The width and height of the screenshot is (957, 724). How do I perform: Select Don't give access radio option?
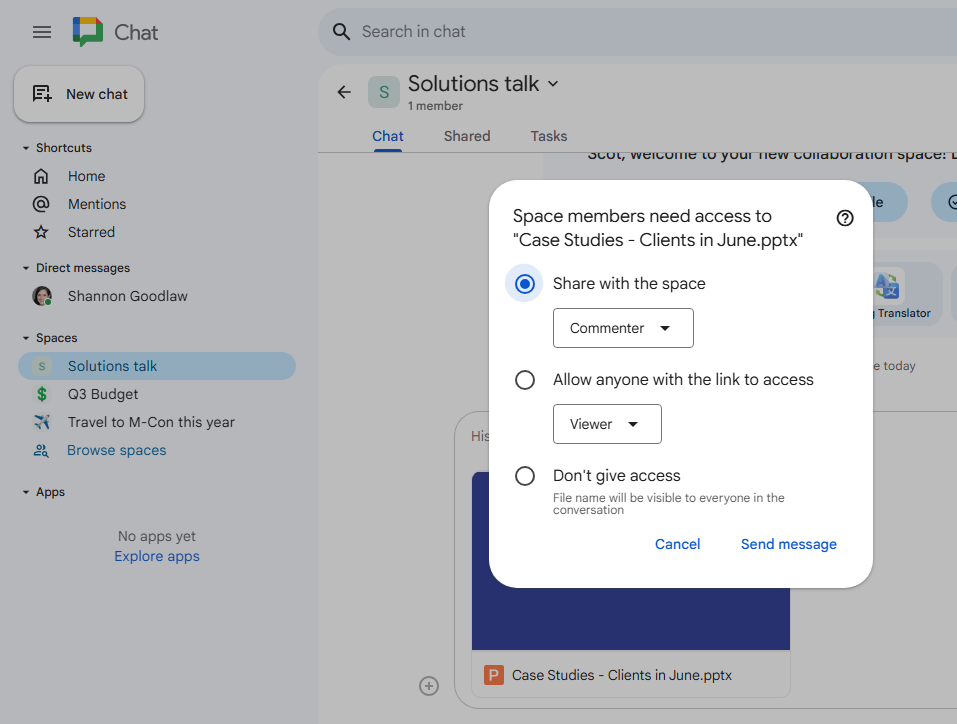tap(525, 476)
